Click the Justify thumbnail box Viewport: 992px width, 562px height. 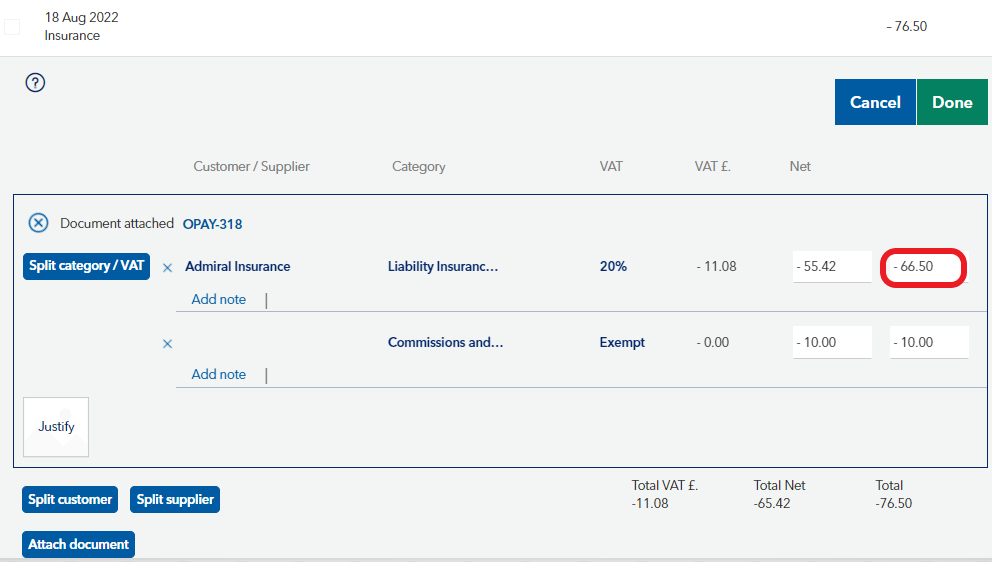click(x=56, y=427)
